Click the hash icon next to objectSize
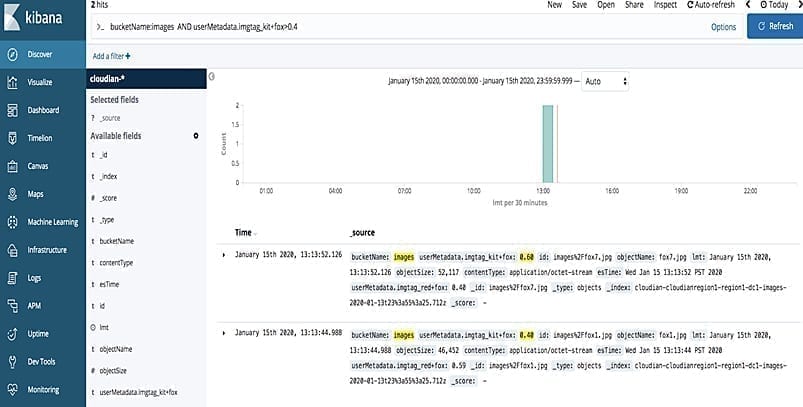The width and height of the screenshot is (803, 407). (93, 371)
